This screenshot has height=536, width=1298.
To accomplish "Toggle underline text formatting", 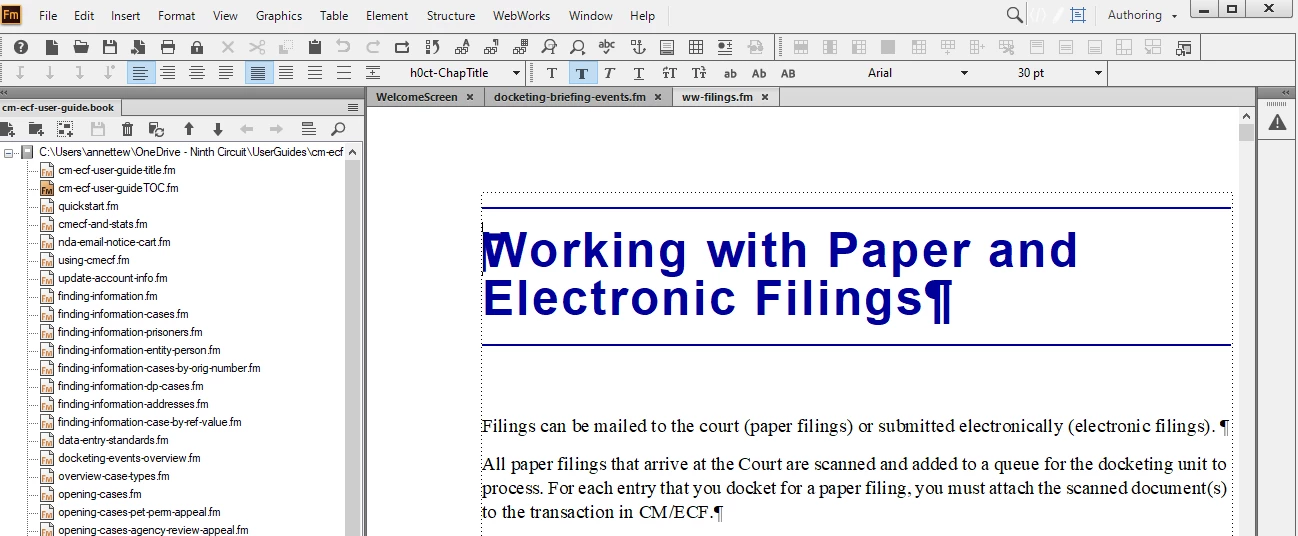I will pyautogui.click(x=639, y=73).
